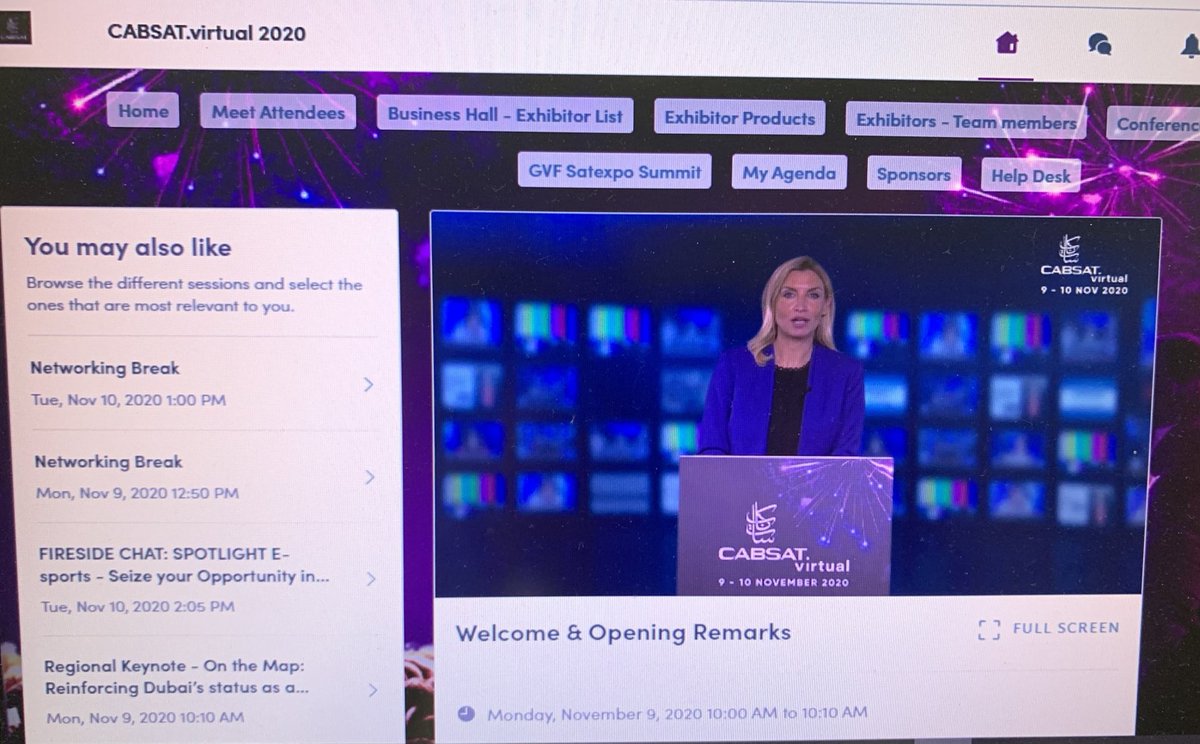
Task: Open the Conference button
Action: [1154, 124]
